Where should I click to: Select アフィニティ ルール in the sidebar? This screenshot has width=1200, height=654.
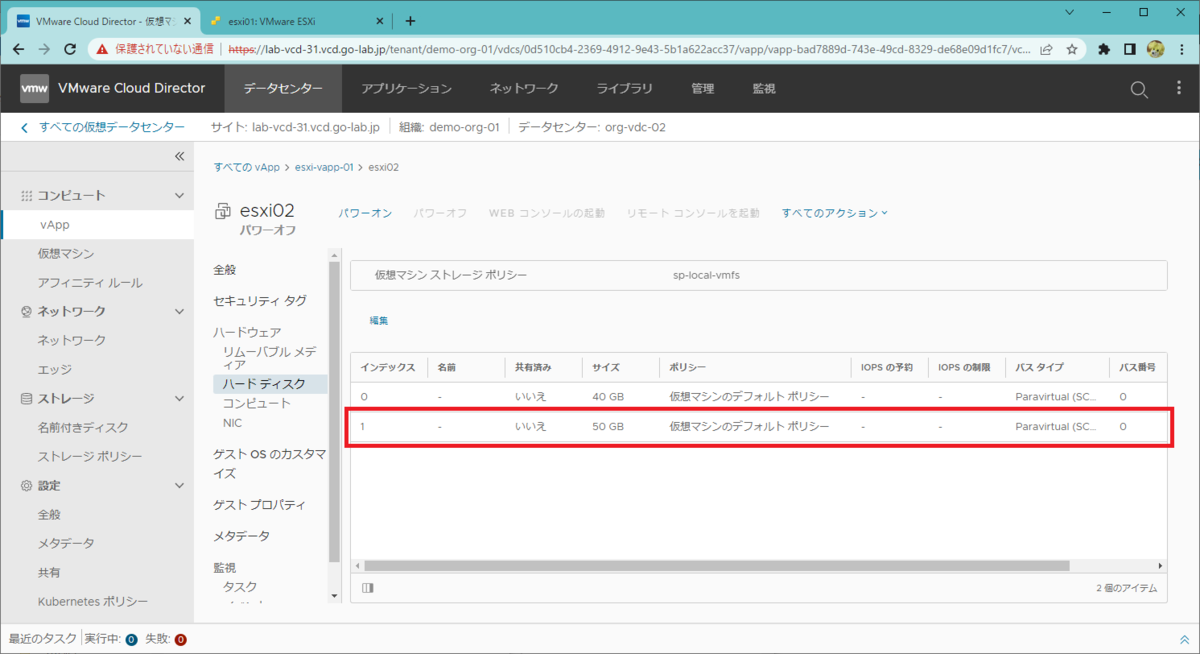pyautogui.click(x=90, y=282)
